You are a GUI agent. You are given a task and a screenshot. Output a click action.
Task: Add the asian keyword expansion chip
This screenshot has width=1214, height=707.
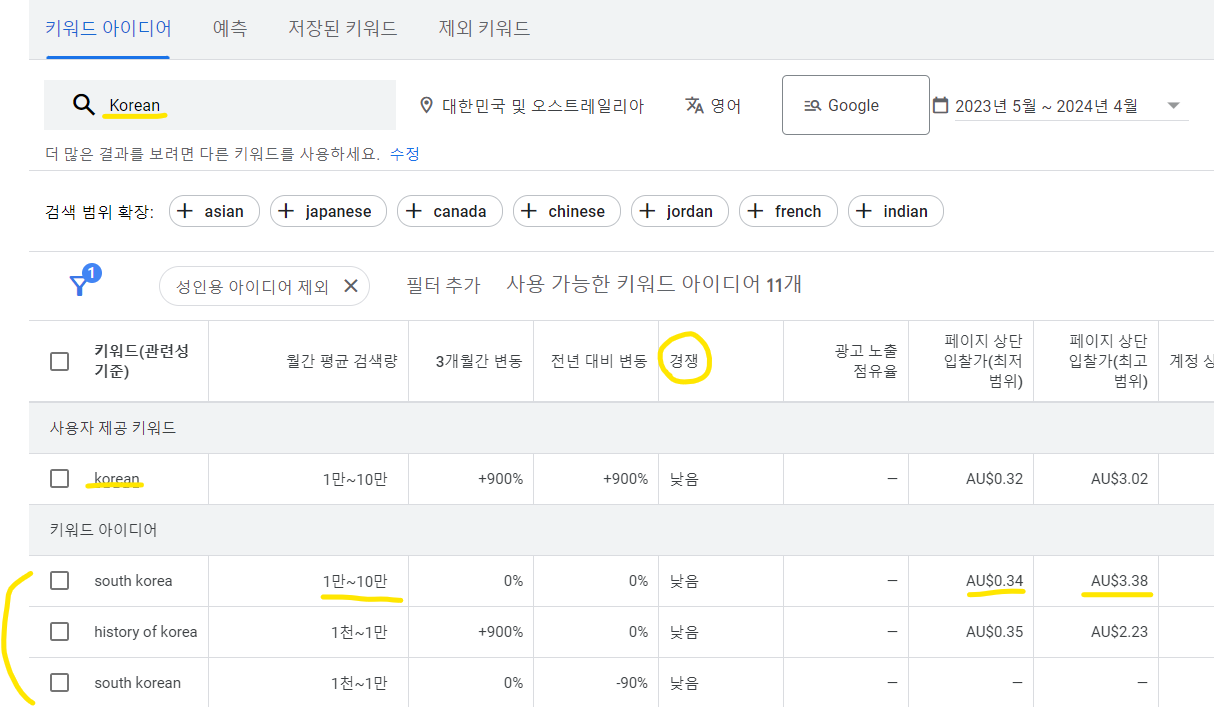point(213,211)
